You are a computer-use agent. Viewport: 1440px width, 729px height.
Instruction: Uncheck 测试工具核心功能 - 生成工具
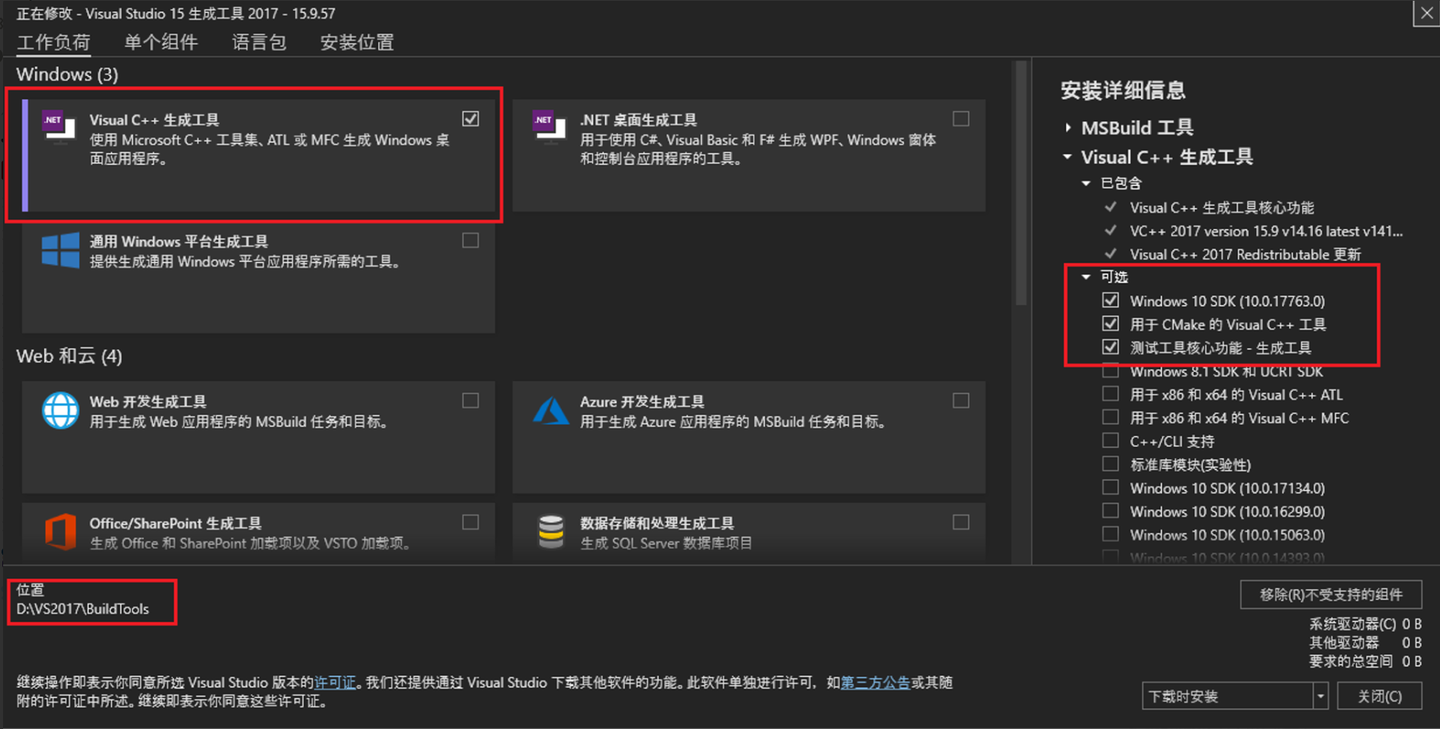1110,347
